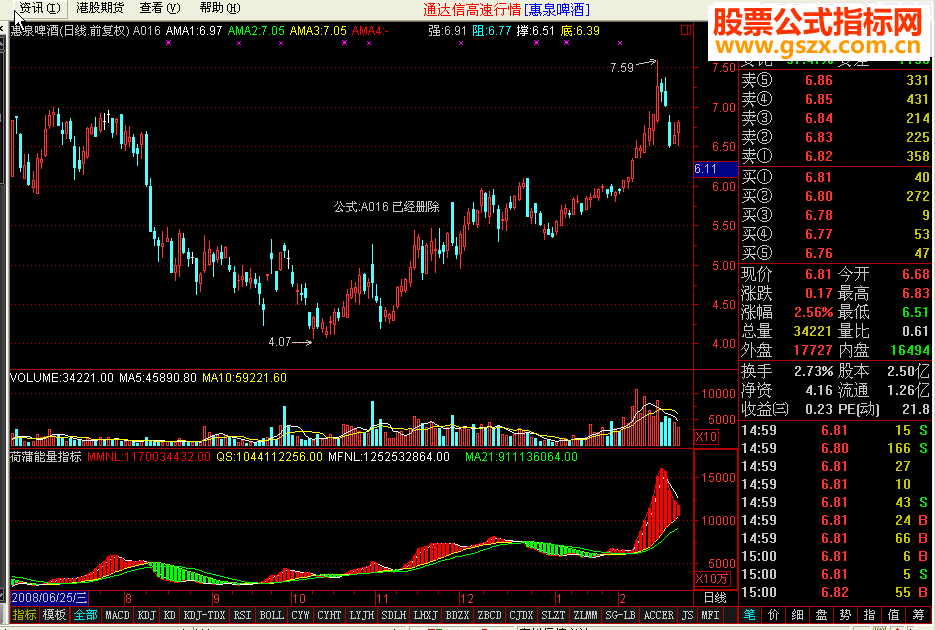935x630 pixels.
Task: Switch to the CJDX indicator tab
Action: 521,615
